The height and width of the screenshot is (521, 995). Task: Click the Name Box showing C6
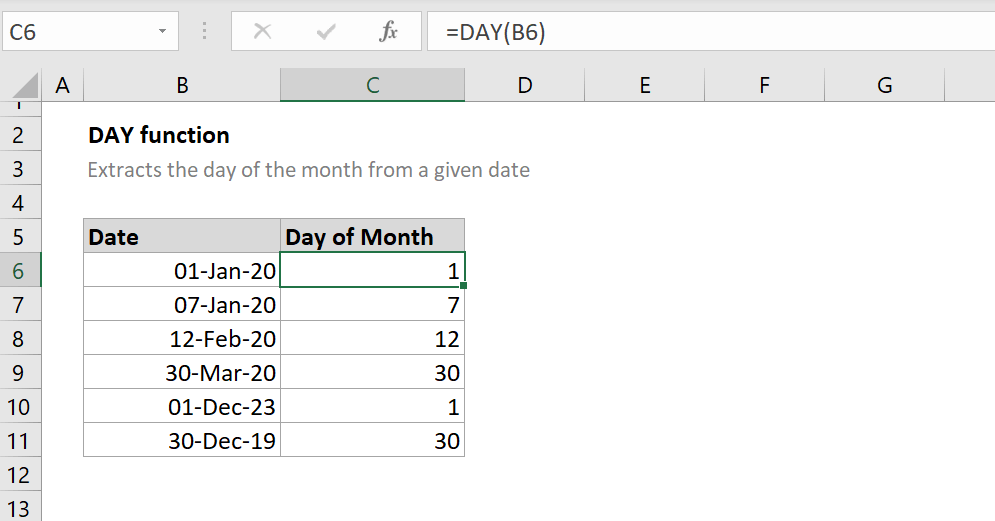(x=90, y=31)
